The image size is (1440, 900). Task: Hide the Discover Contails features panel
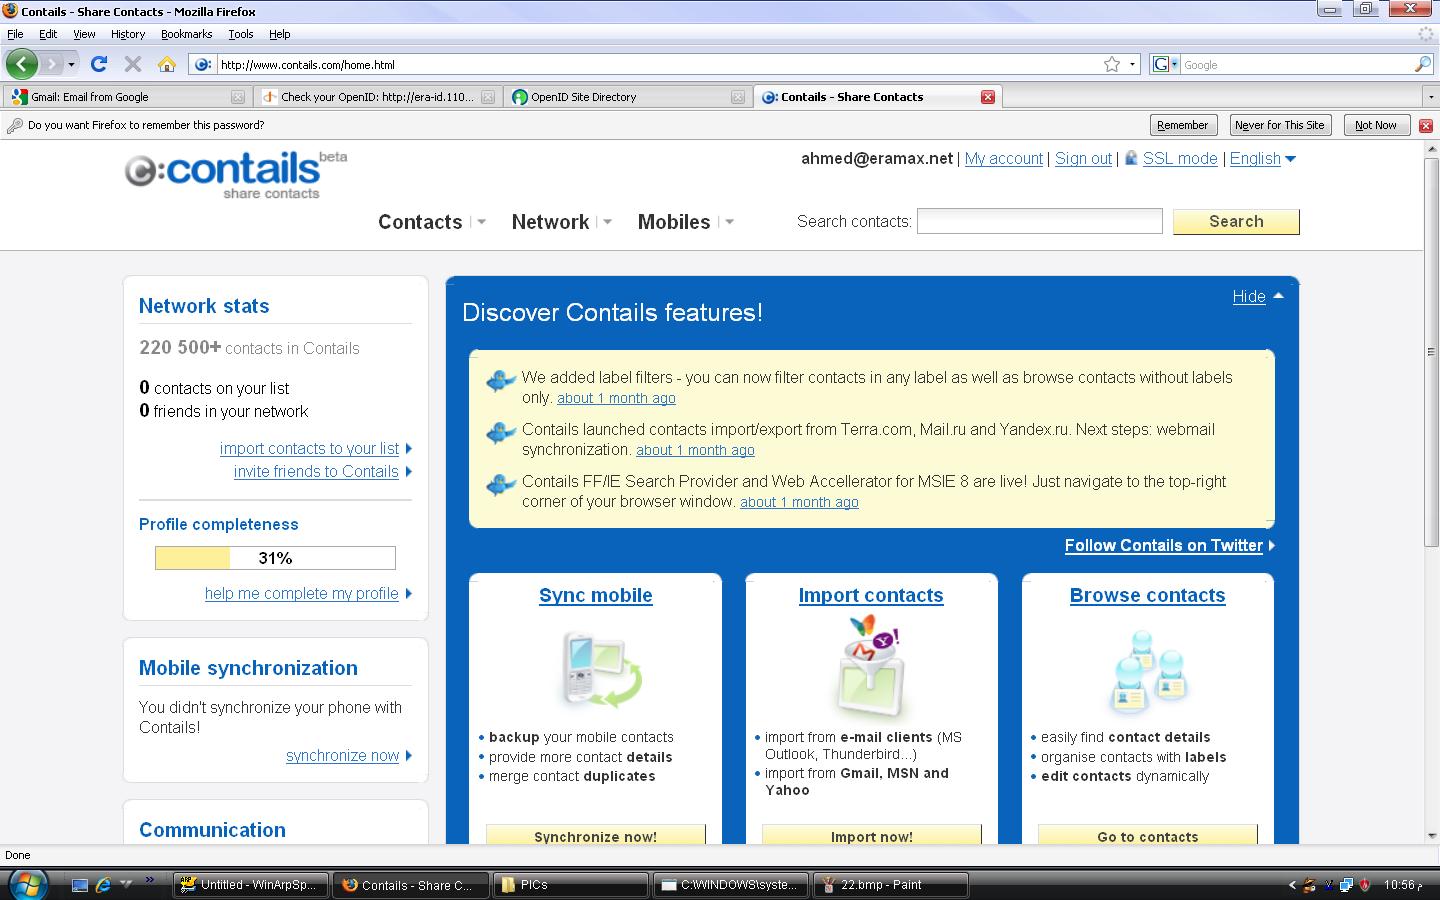tap(1257, 296)
